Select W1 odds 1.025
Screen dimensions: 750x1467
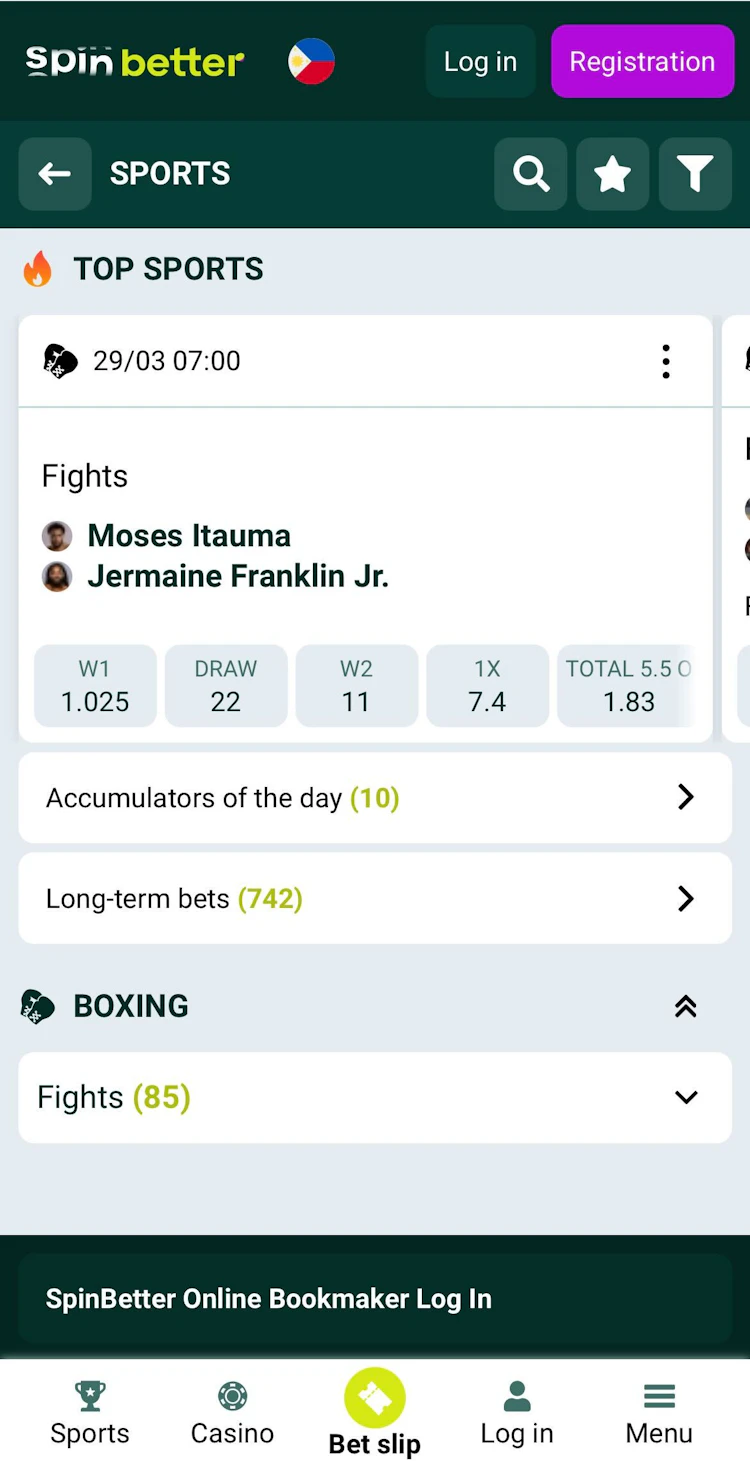click(95, 686)
